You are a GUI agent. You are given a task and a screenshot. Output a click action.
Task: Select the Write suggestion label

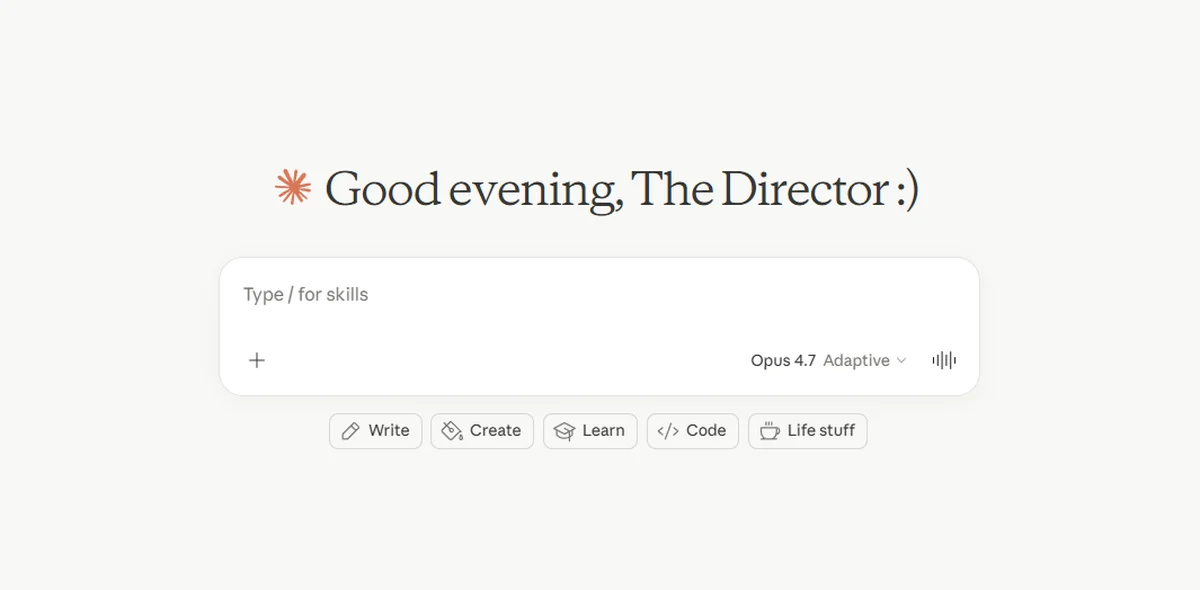[x=389, y=431]
